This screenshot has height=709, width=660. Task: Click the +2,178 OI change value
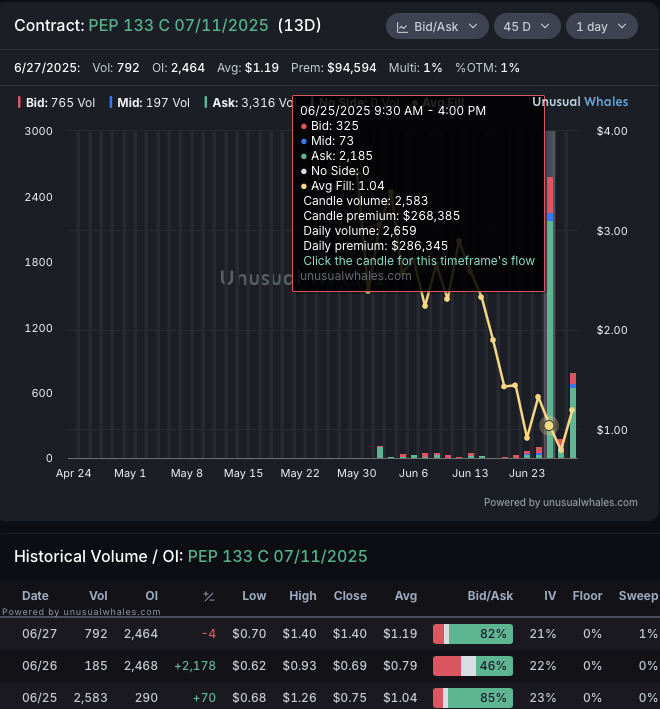click(x=195, y=666)
